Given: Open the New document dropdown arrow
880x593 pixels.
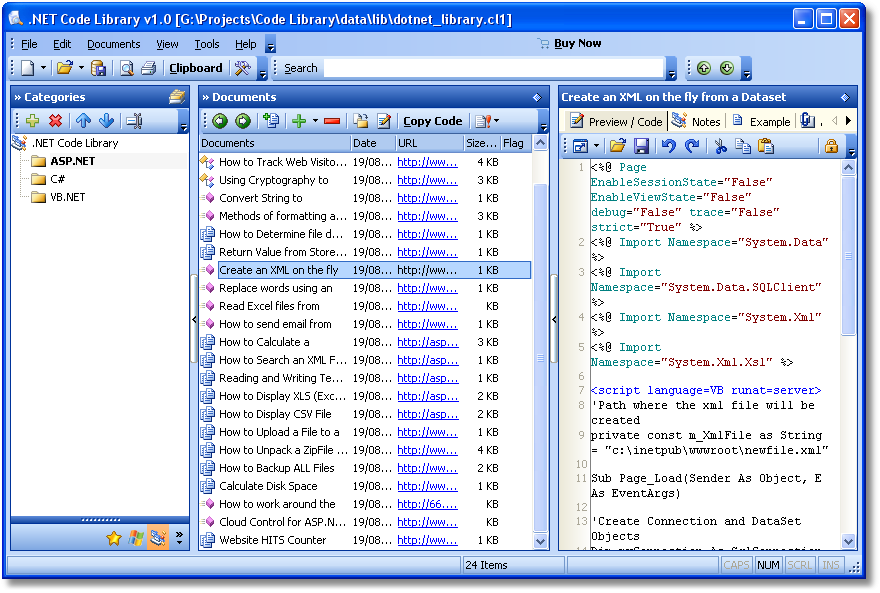Looking at the screenshot, I should [x=43, y=68].
